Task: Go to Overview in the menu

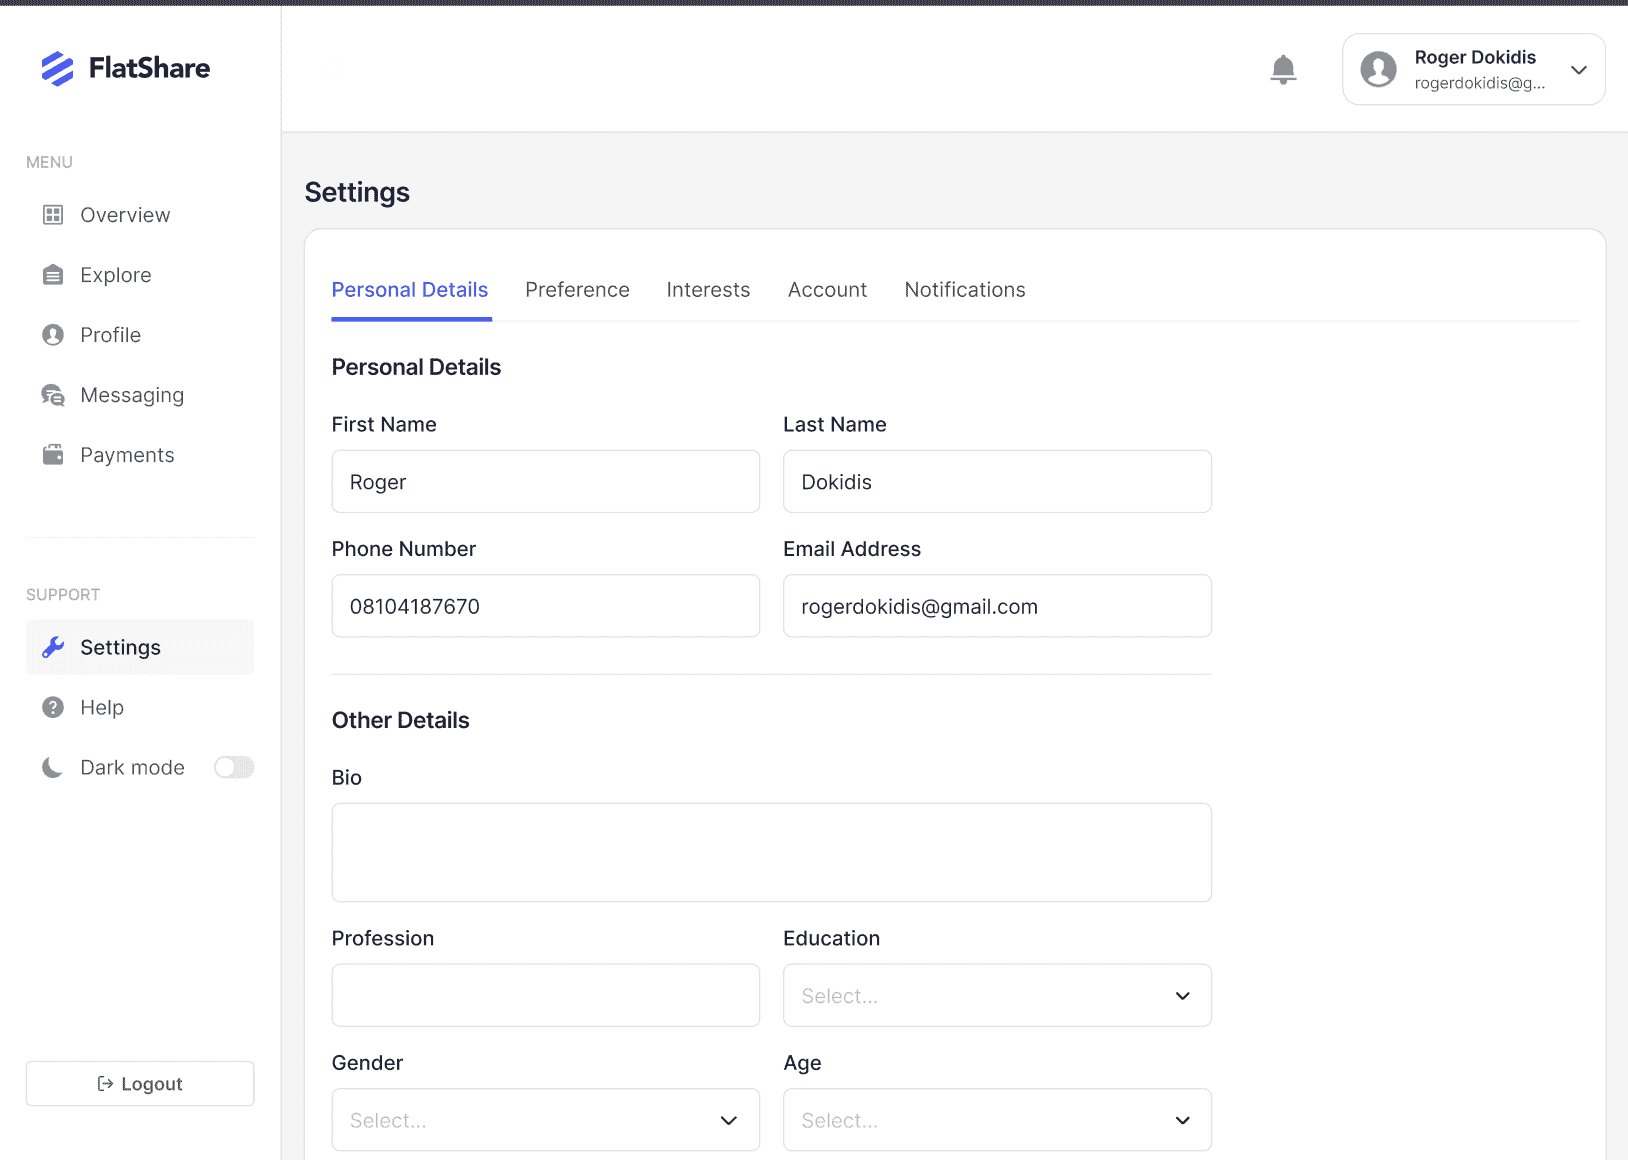Action: click(140, 215)
